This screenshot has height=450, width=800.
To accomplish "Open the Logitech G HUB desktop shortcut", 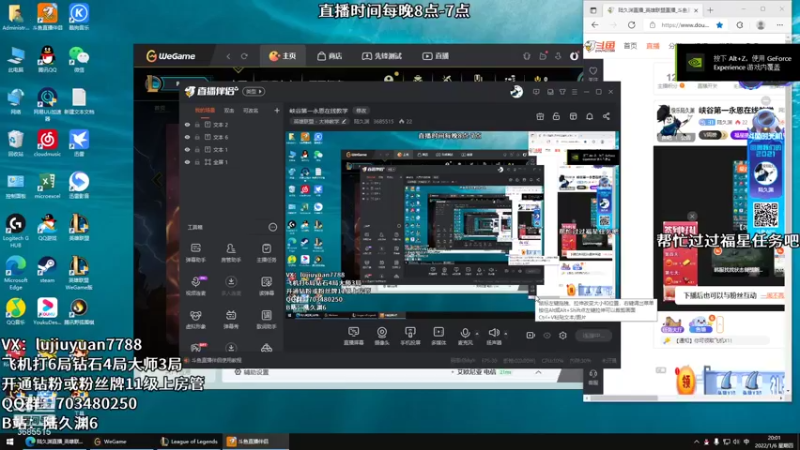I will click(x=16, y=231).
